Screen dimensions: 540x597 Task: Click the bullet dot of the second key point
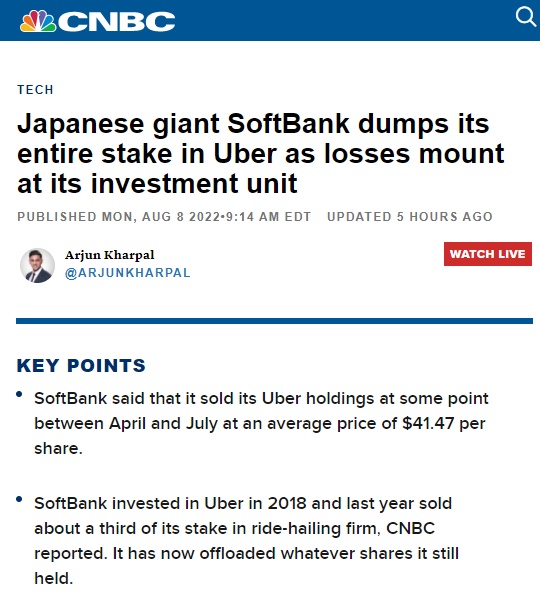[19, 499]
